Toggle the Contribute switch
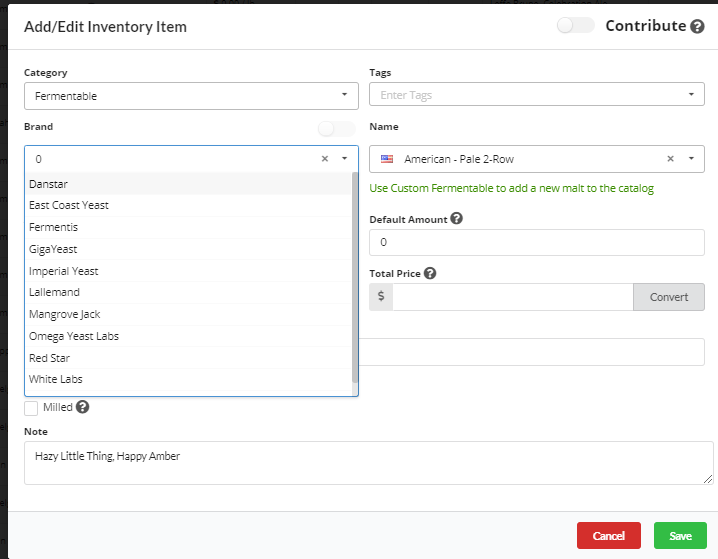The width and height of the screenshot is (718, 559). click(x=576, y=26)
